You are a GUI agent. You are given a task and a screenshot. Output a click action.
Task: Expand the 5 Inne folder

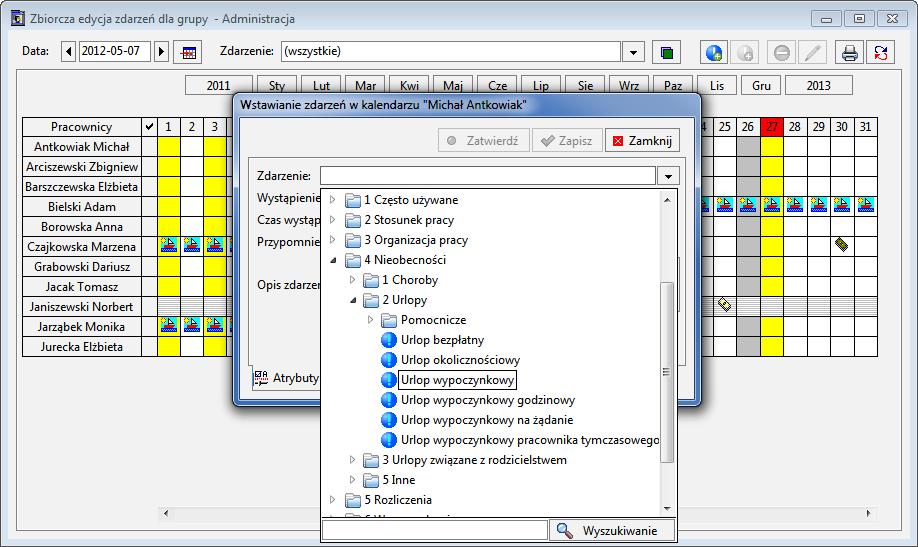[x=352, y=480]
